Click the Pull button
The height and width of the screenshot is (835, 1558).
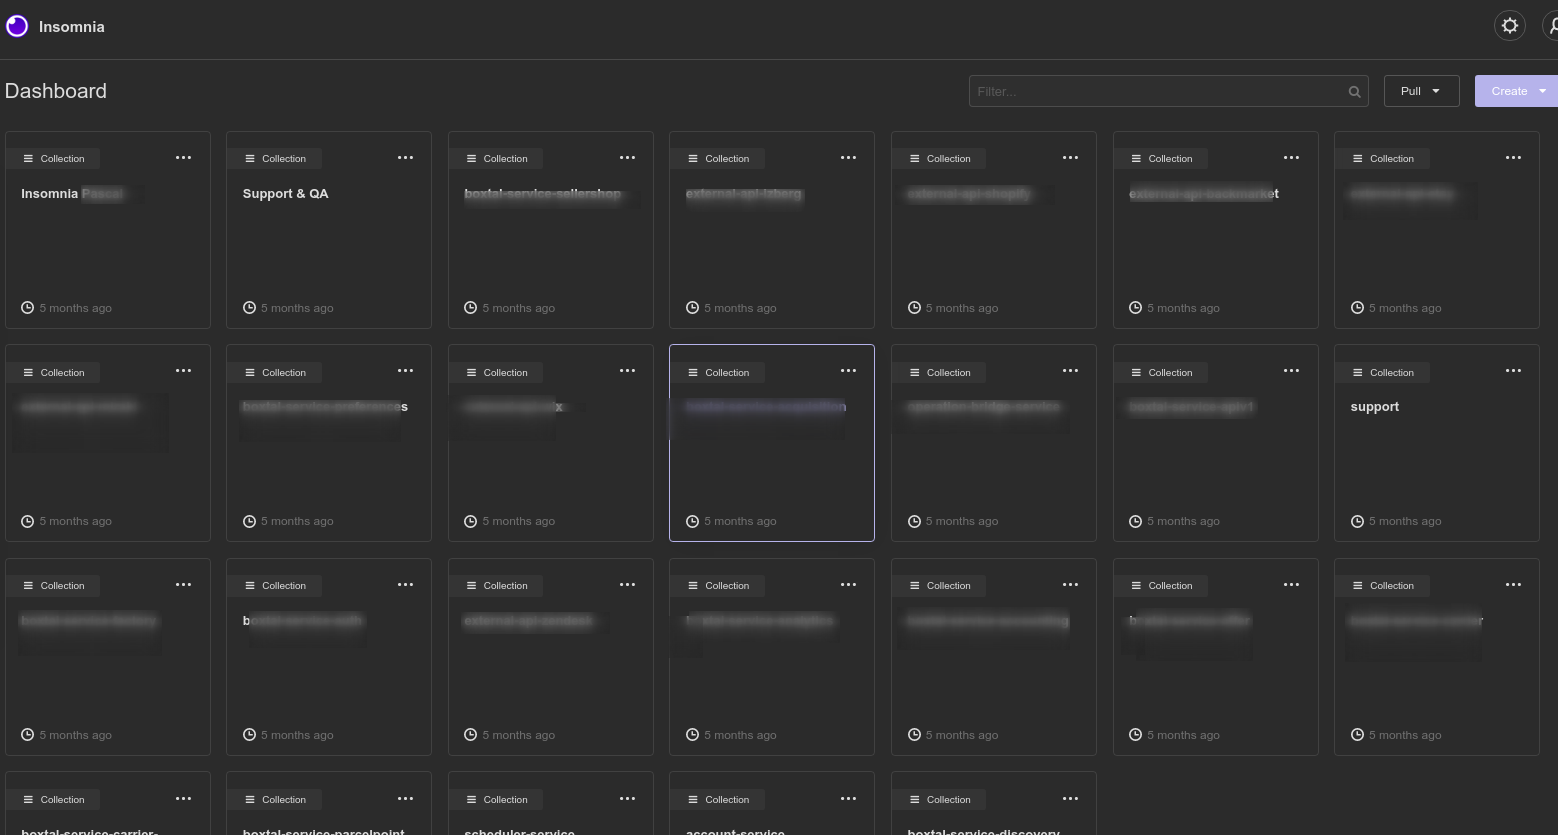pos(1409,90)
